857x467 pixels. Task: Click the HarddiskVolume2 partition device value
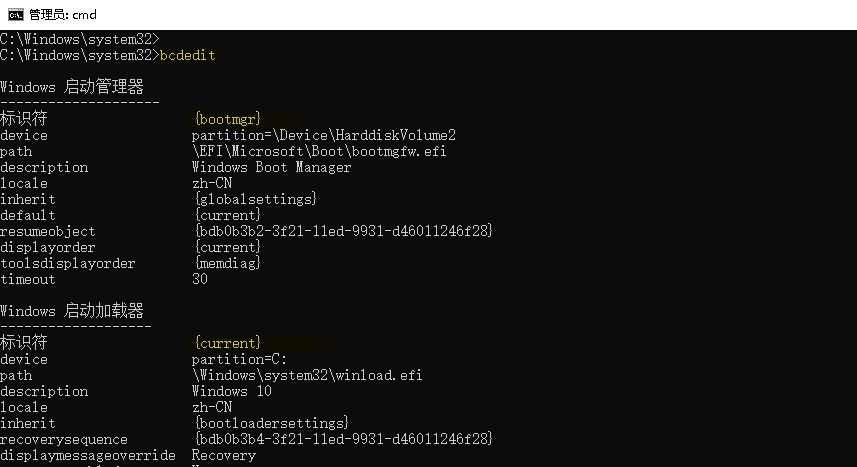324,135
